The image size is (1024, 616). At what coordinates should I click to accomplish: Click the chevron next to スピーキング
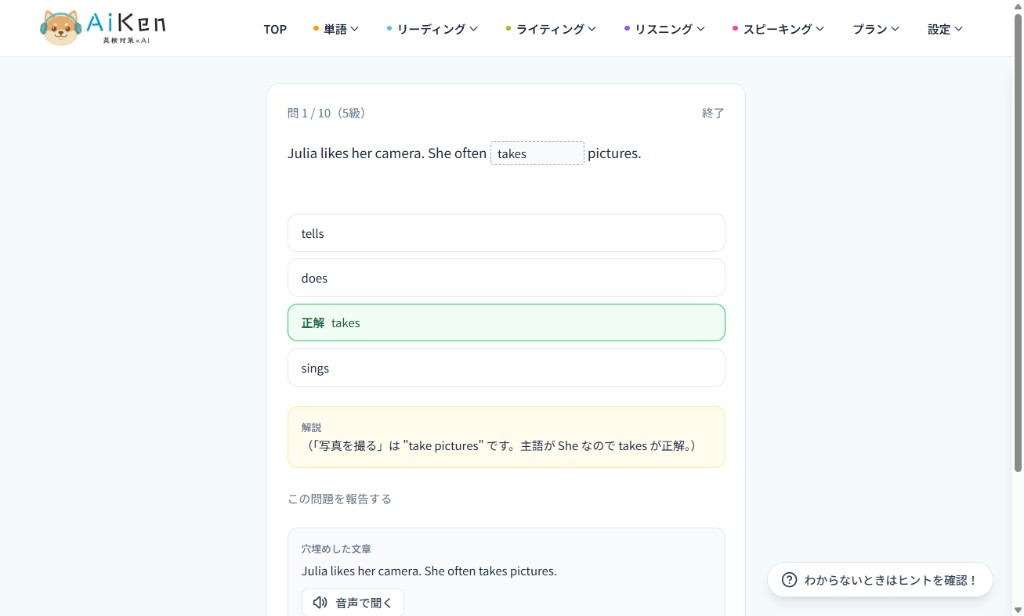[820, 29]
